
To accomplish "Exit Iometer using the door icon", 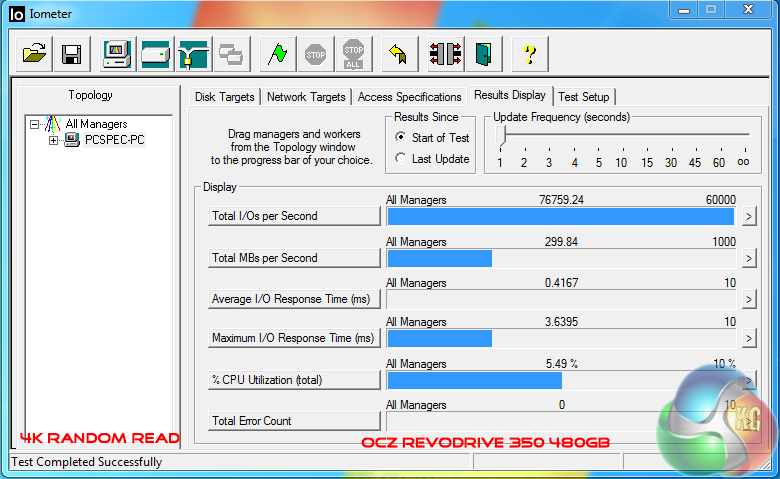I will pyautogui.click(x=484, y=53).
